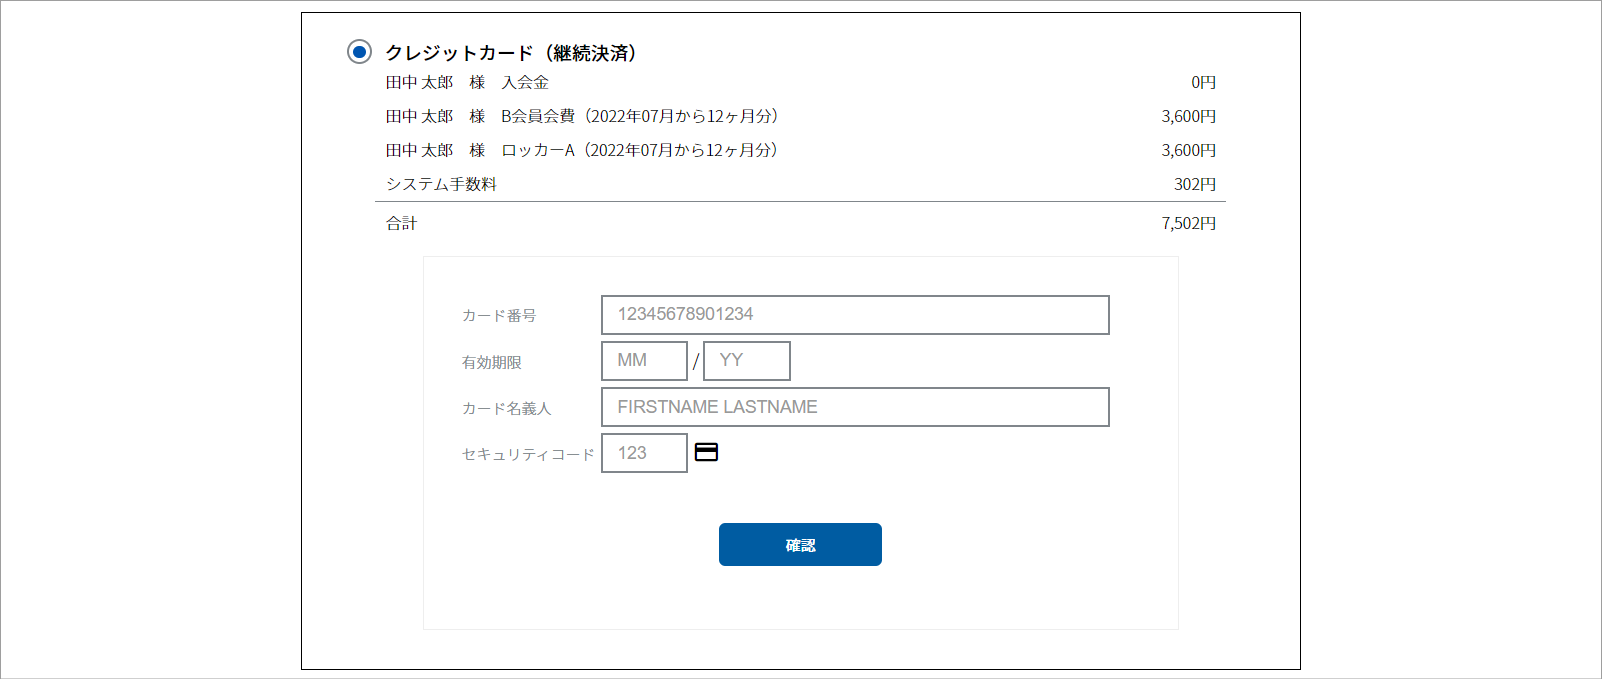
Task: Click the セキュリティコード input box
Action: pos(644,453)
